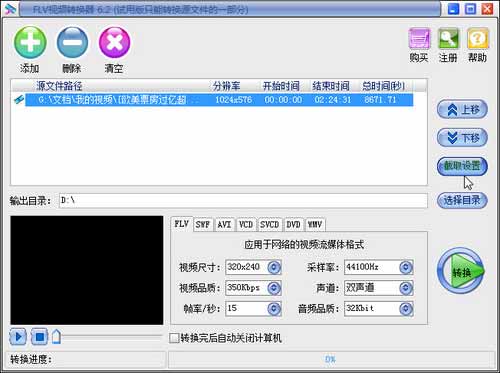The width and height of the screenshot is (500, 373).
Task: Enable 转换完后自动关闭计算机 checkbox
Action: coord(174,338)
